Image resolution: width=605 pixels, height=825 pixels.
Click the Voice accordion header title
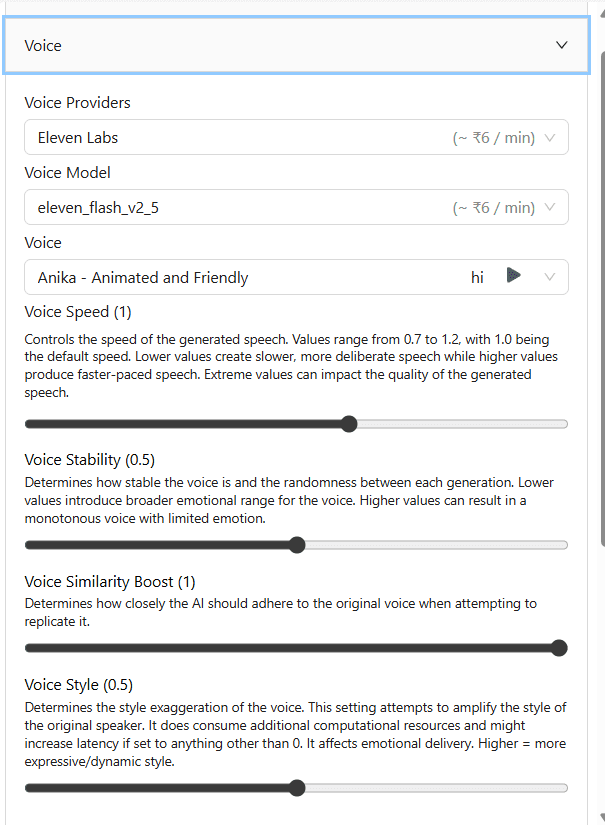click(43, 46)
